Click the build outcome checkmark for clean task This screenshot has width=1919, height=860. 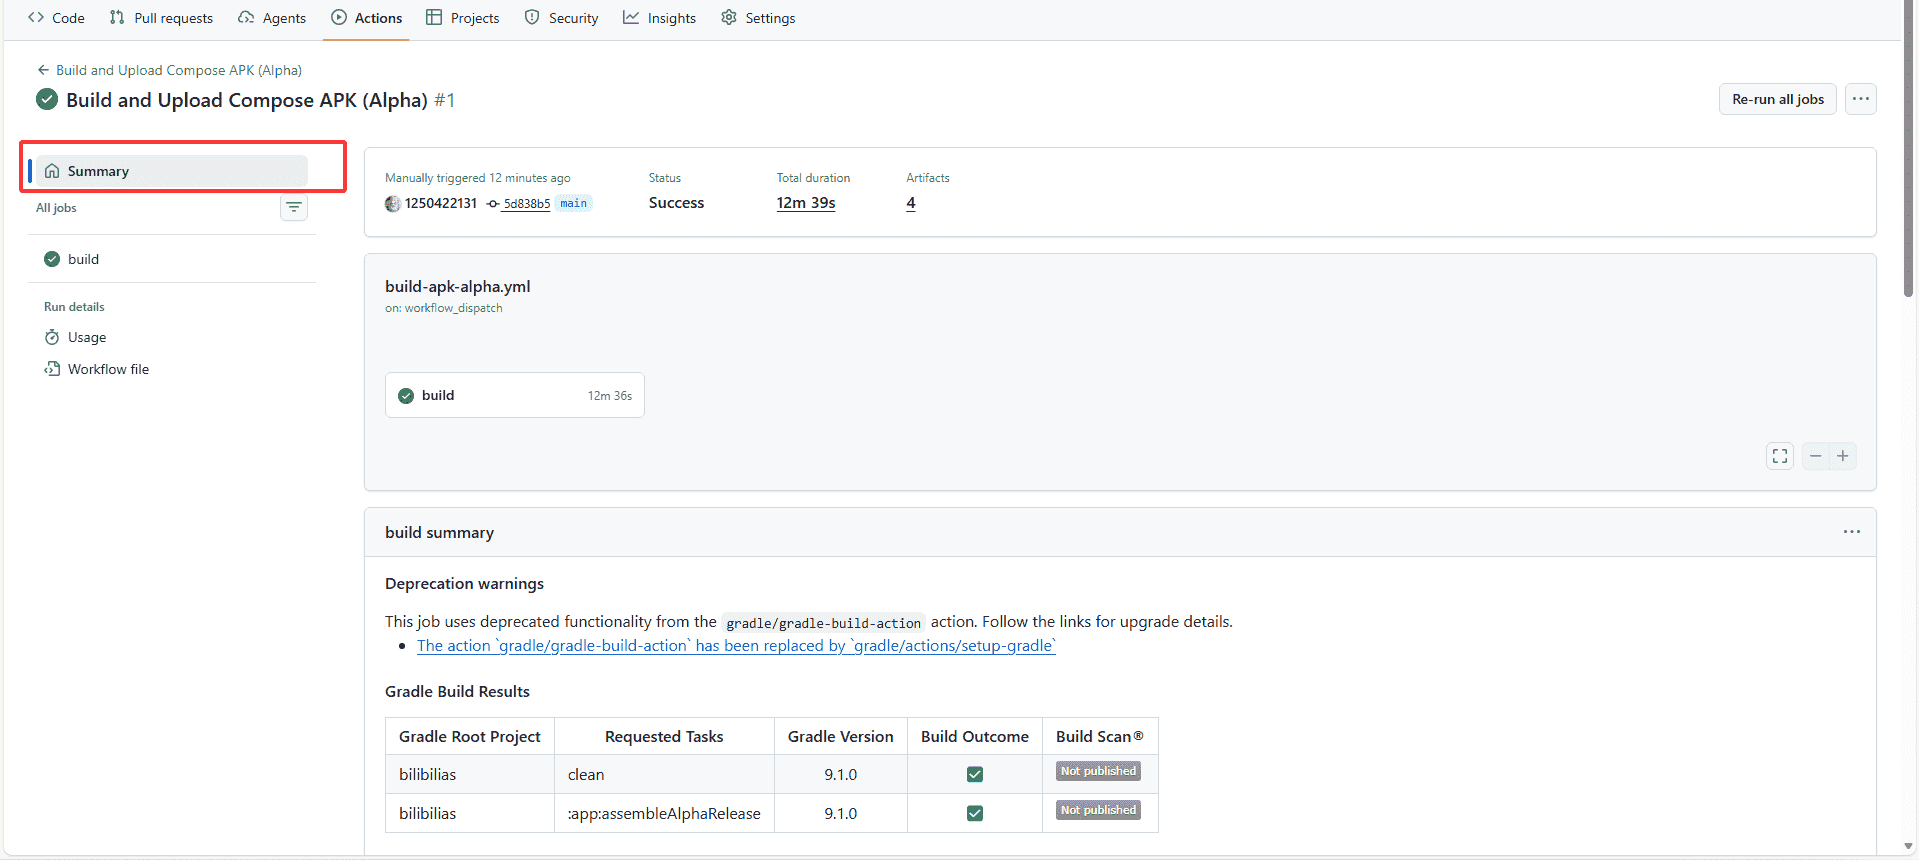point(975,774)
